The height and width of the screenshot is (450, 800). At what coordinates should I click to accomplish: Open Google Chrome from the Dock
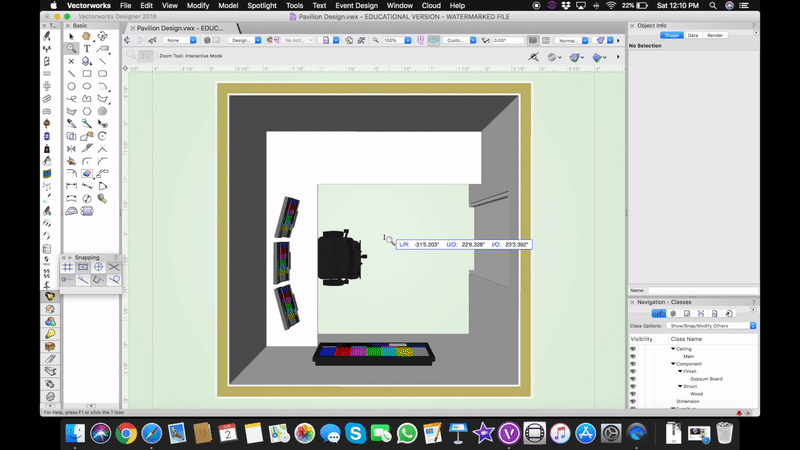point(126,434)
